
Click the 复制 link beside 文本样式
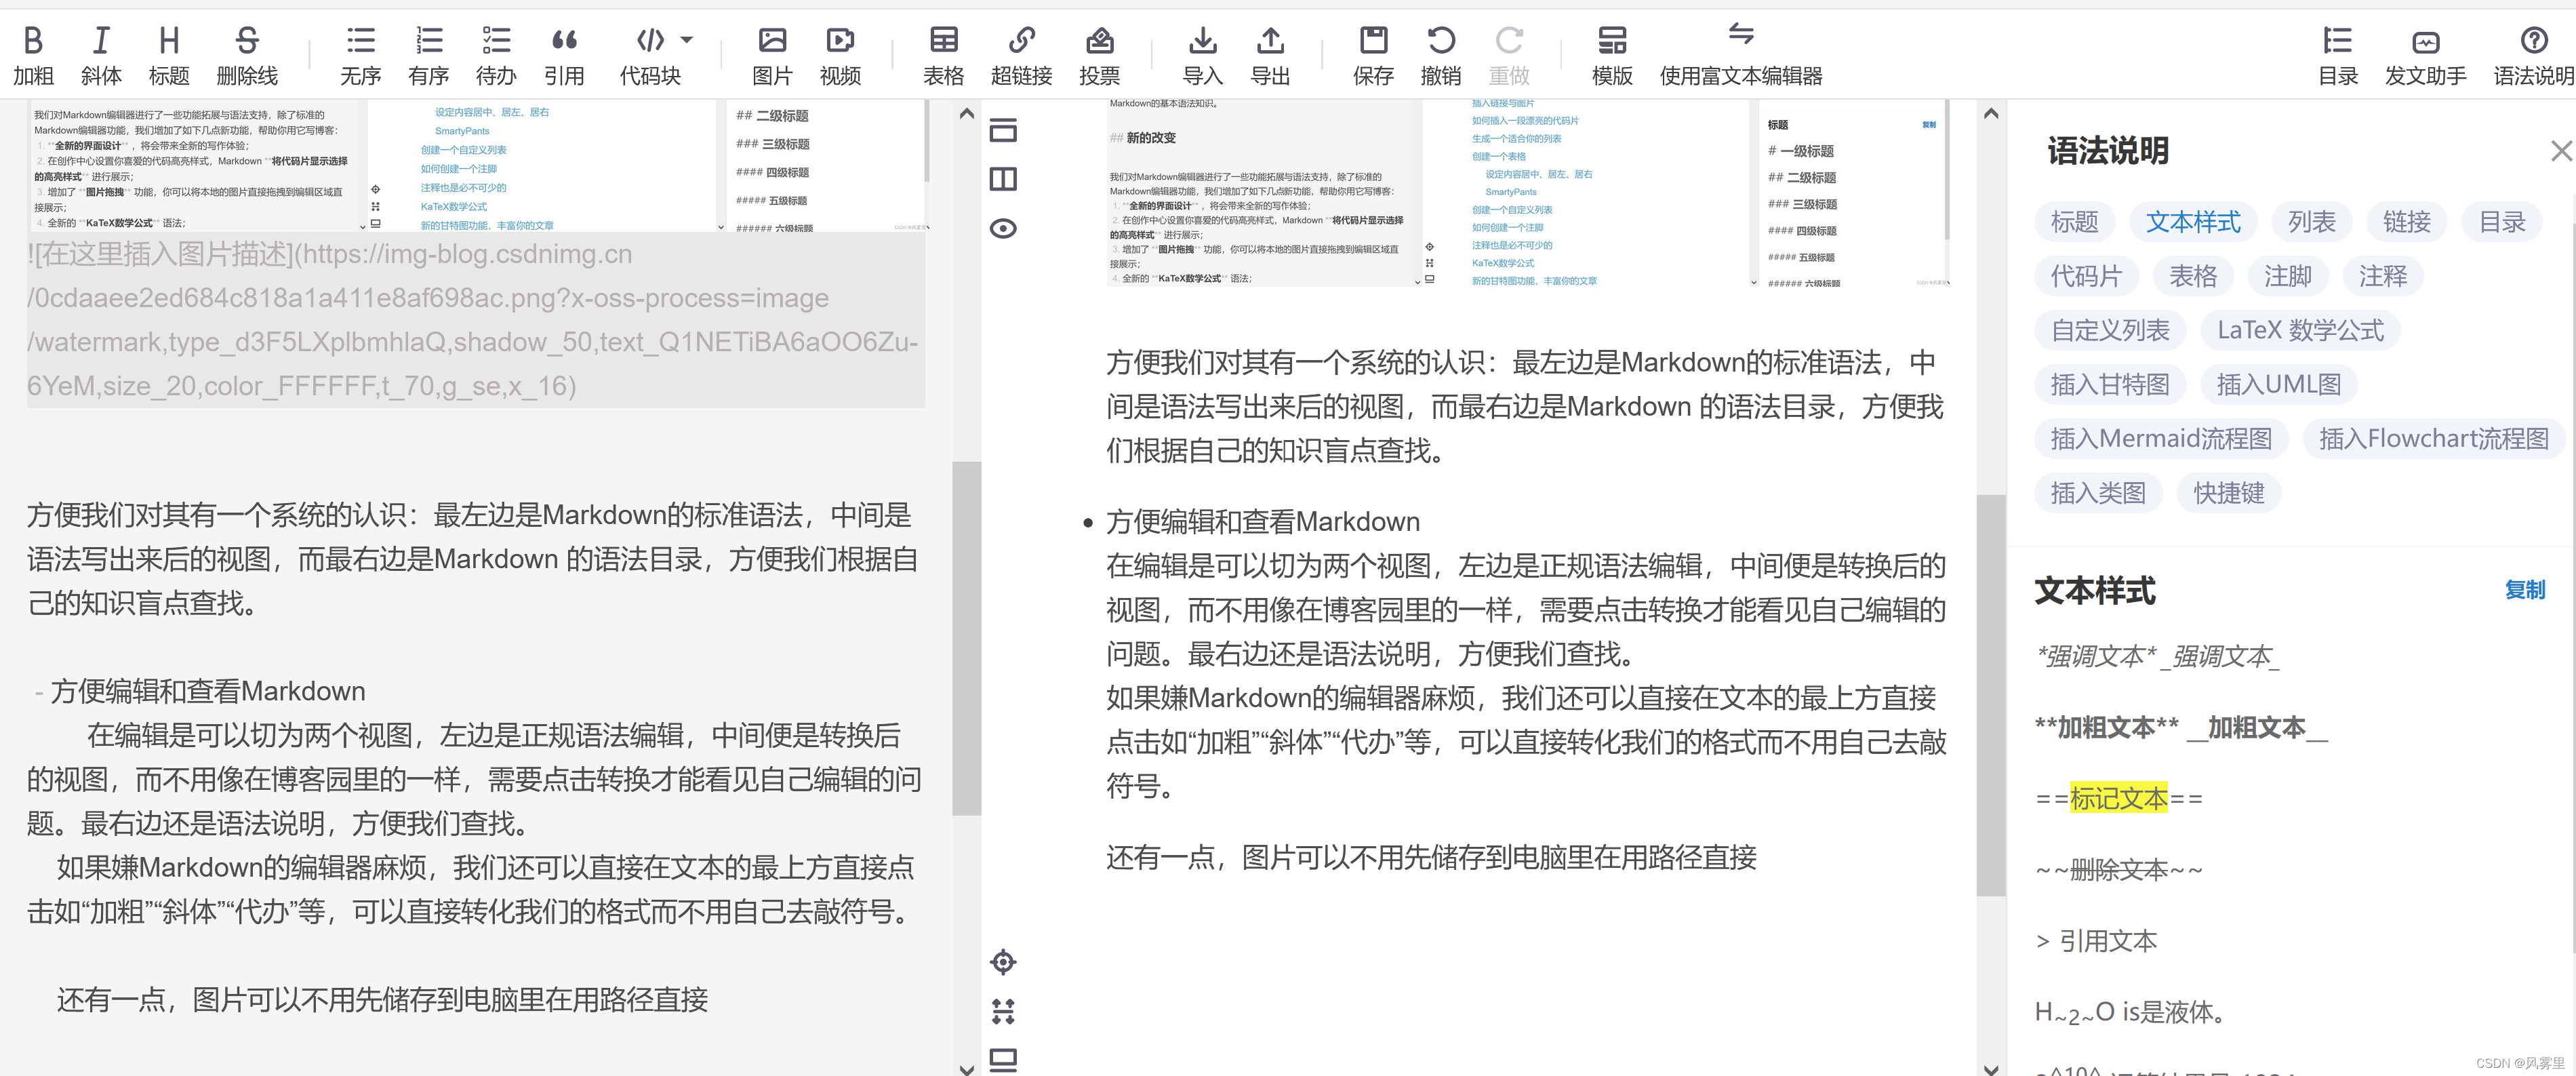2524,590
